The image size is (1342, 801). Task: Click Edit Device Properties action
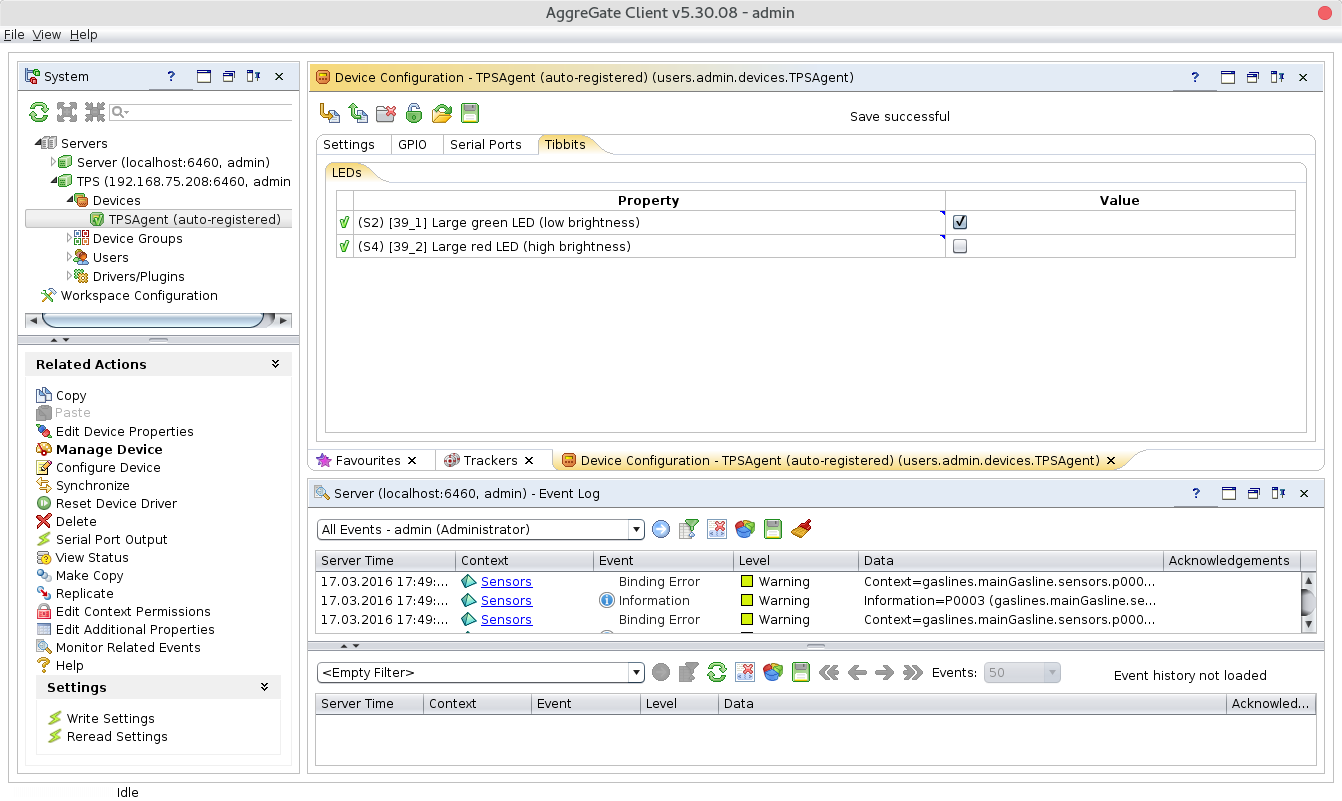[x=125, y=431]
